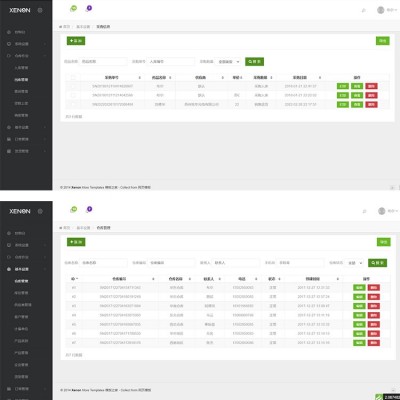
Task: Click the red delete button in row #7
Action: (x=374, y=343)
